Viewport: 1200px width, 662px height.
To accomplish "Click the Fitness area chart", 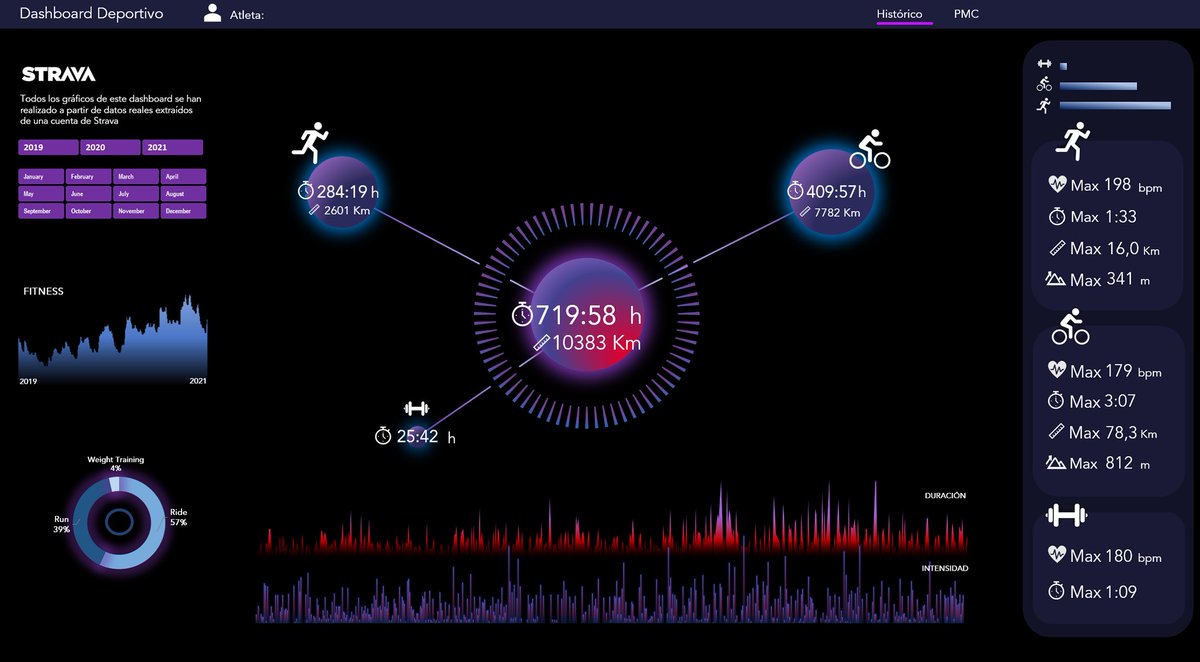I will (113, 340).
